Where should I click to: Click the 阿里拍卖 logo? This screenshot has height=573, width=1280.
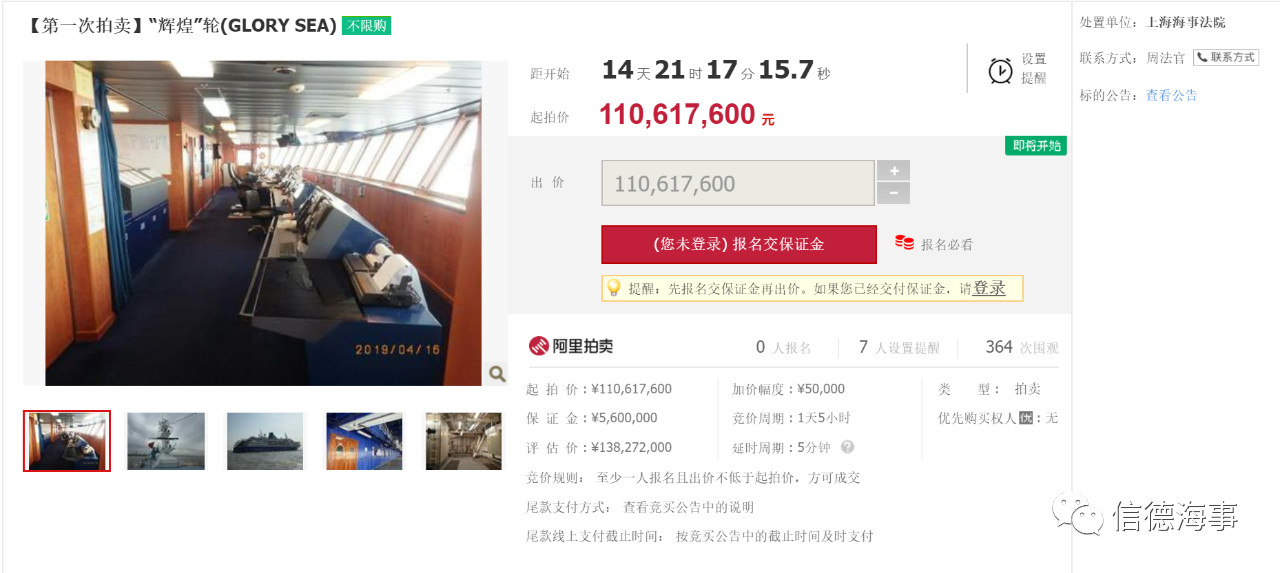(x=571, y=346)
